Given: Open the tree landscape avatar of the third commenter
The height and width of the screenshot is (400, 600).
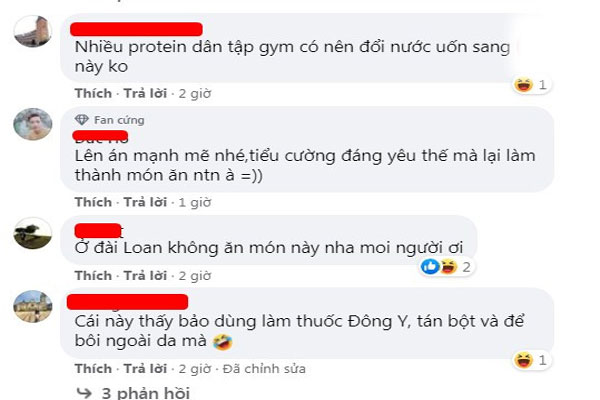Looking at the screenshot, I should pyautogui.click(x=33, y=233).
